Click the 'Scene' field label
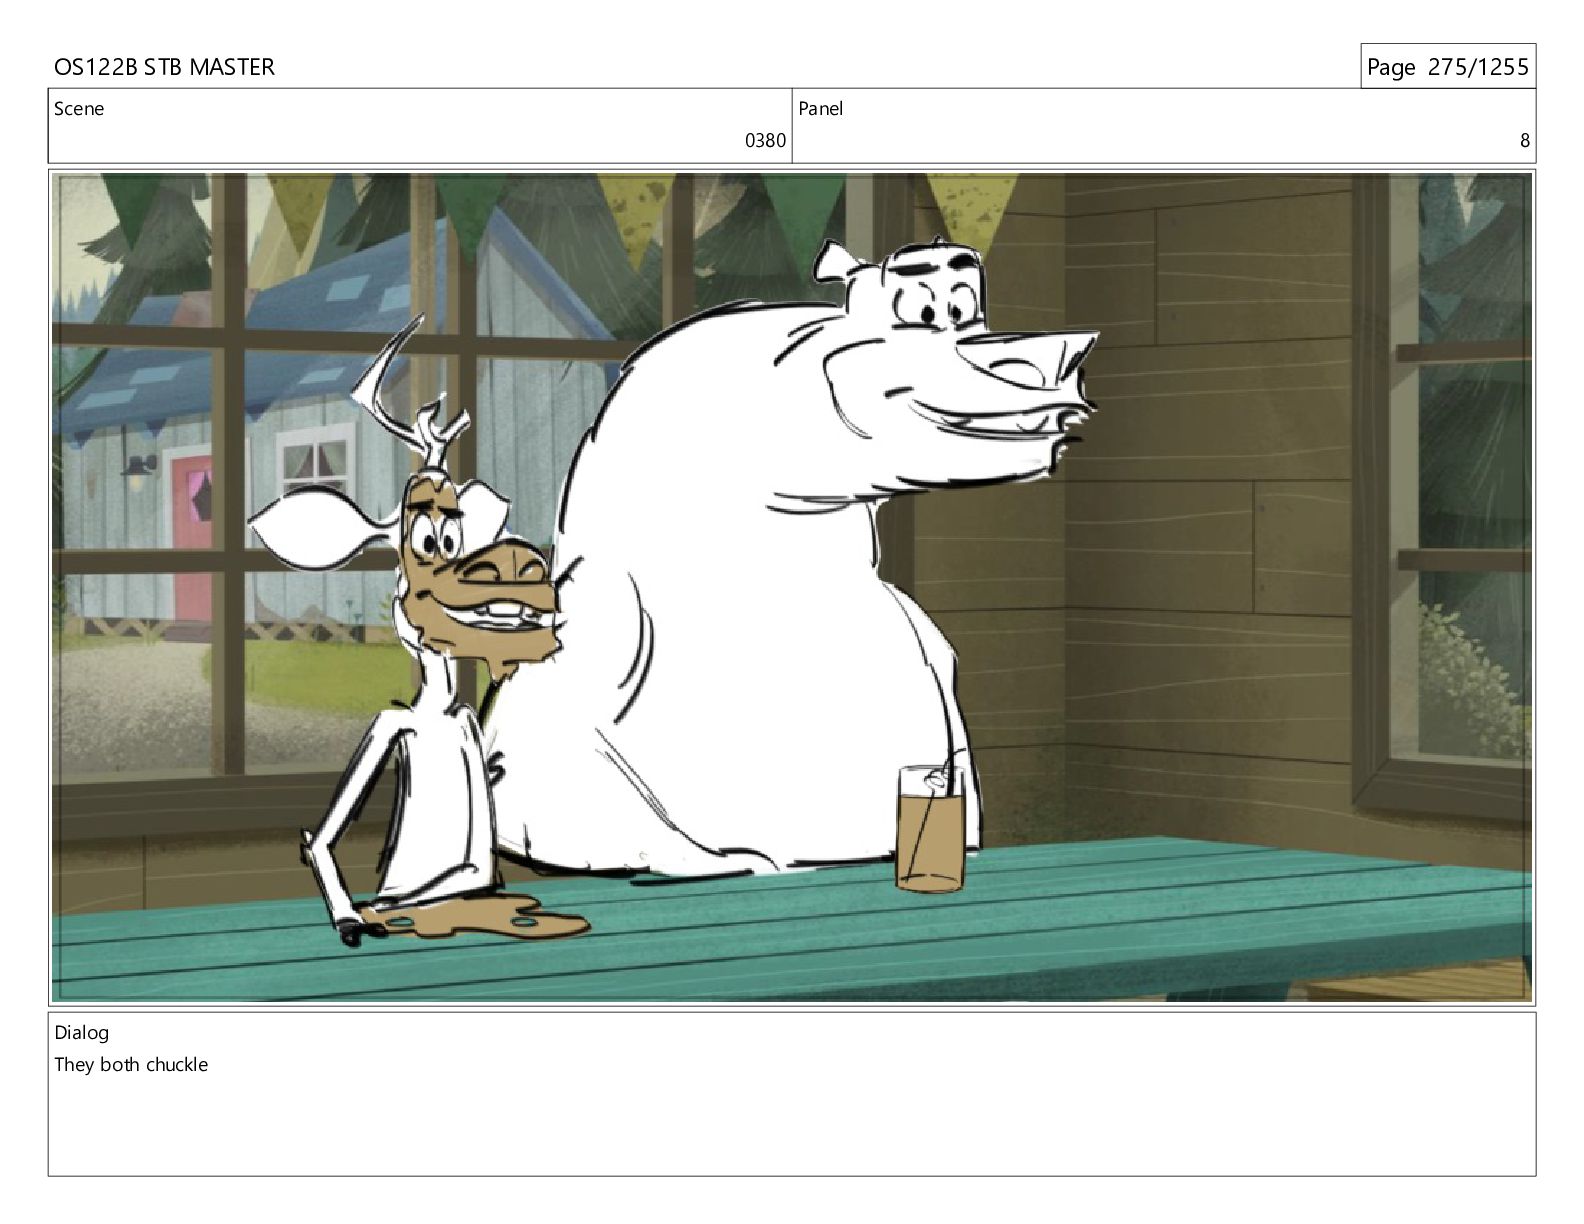The height and width of the screenshot is (1224, 1584). [x=79, y=109]
